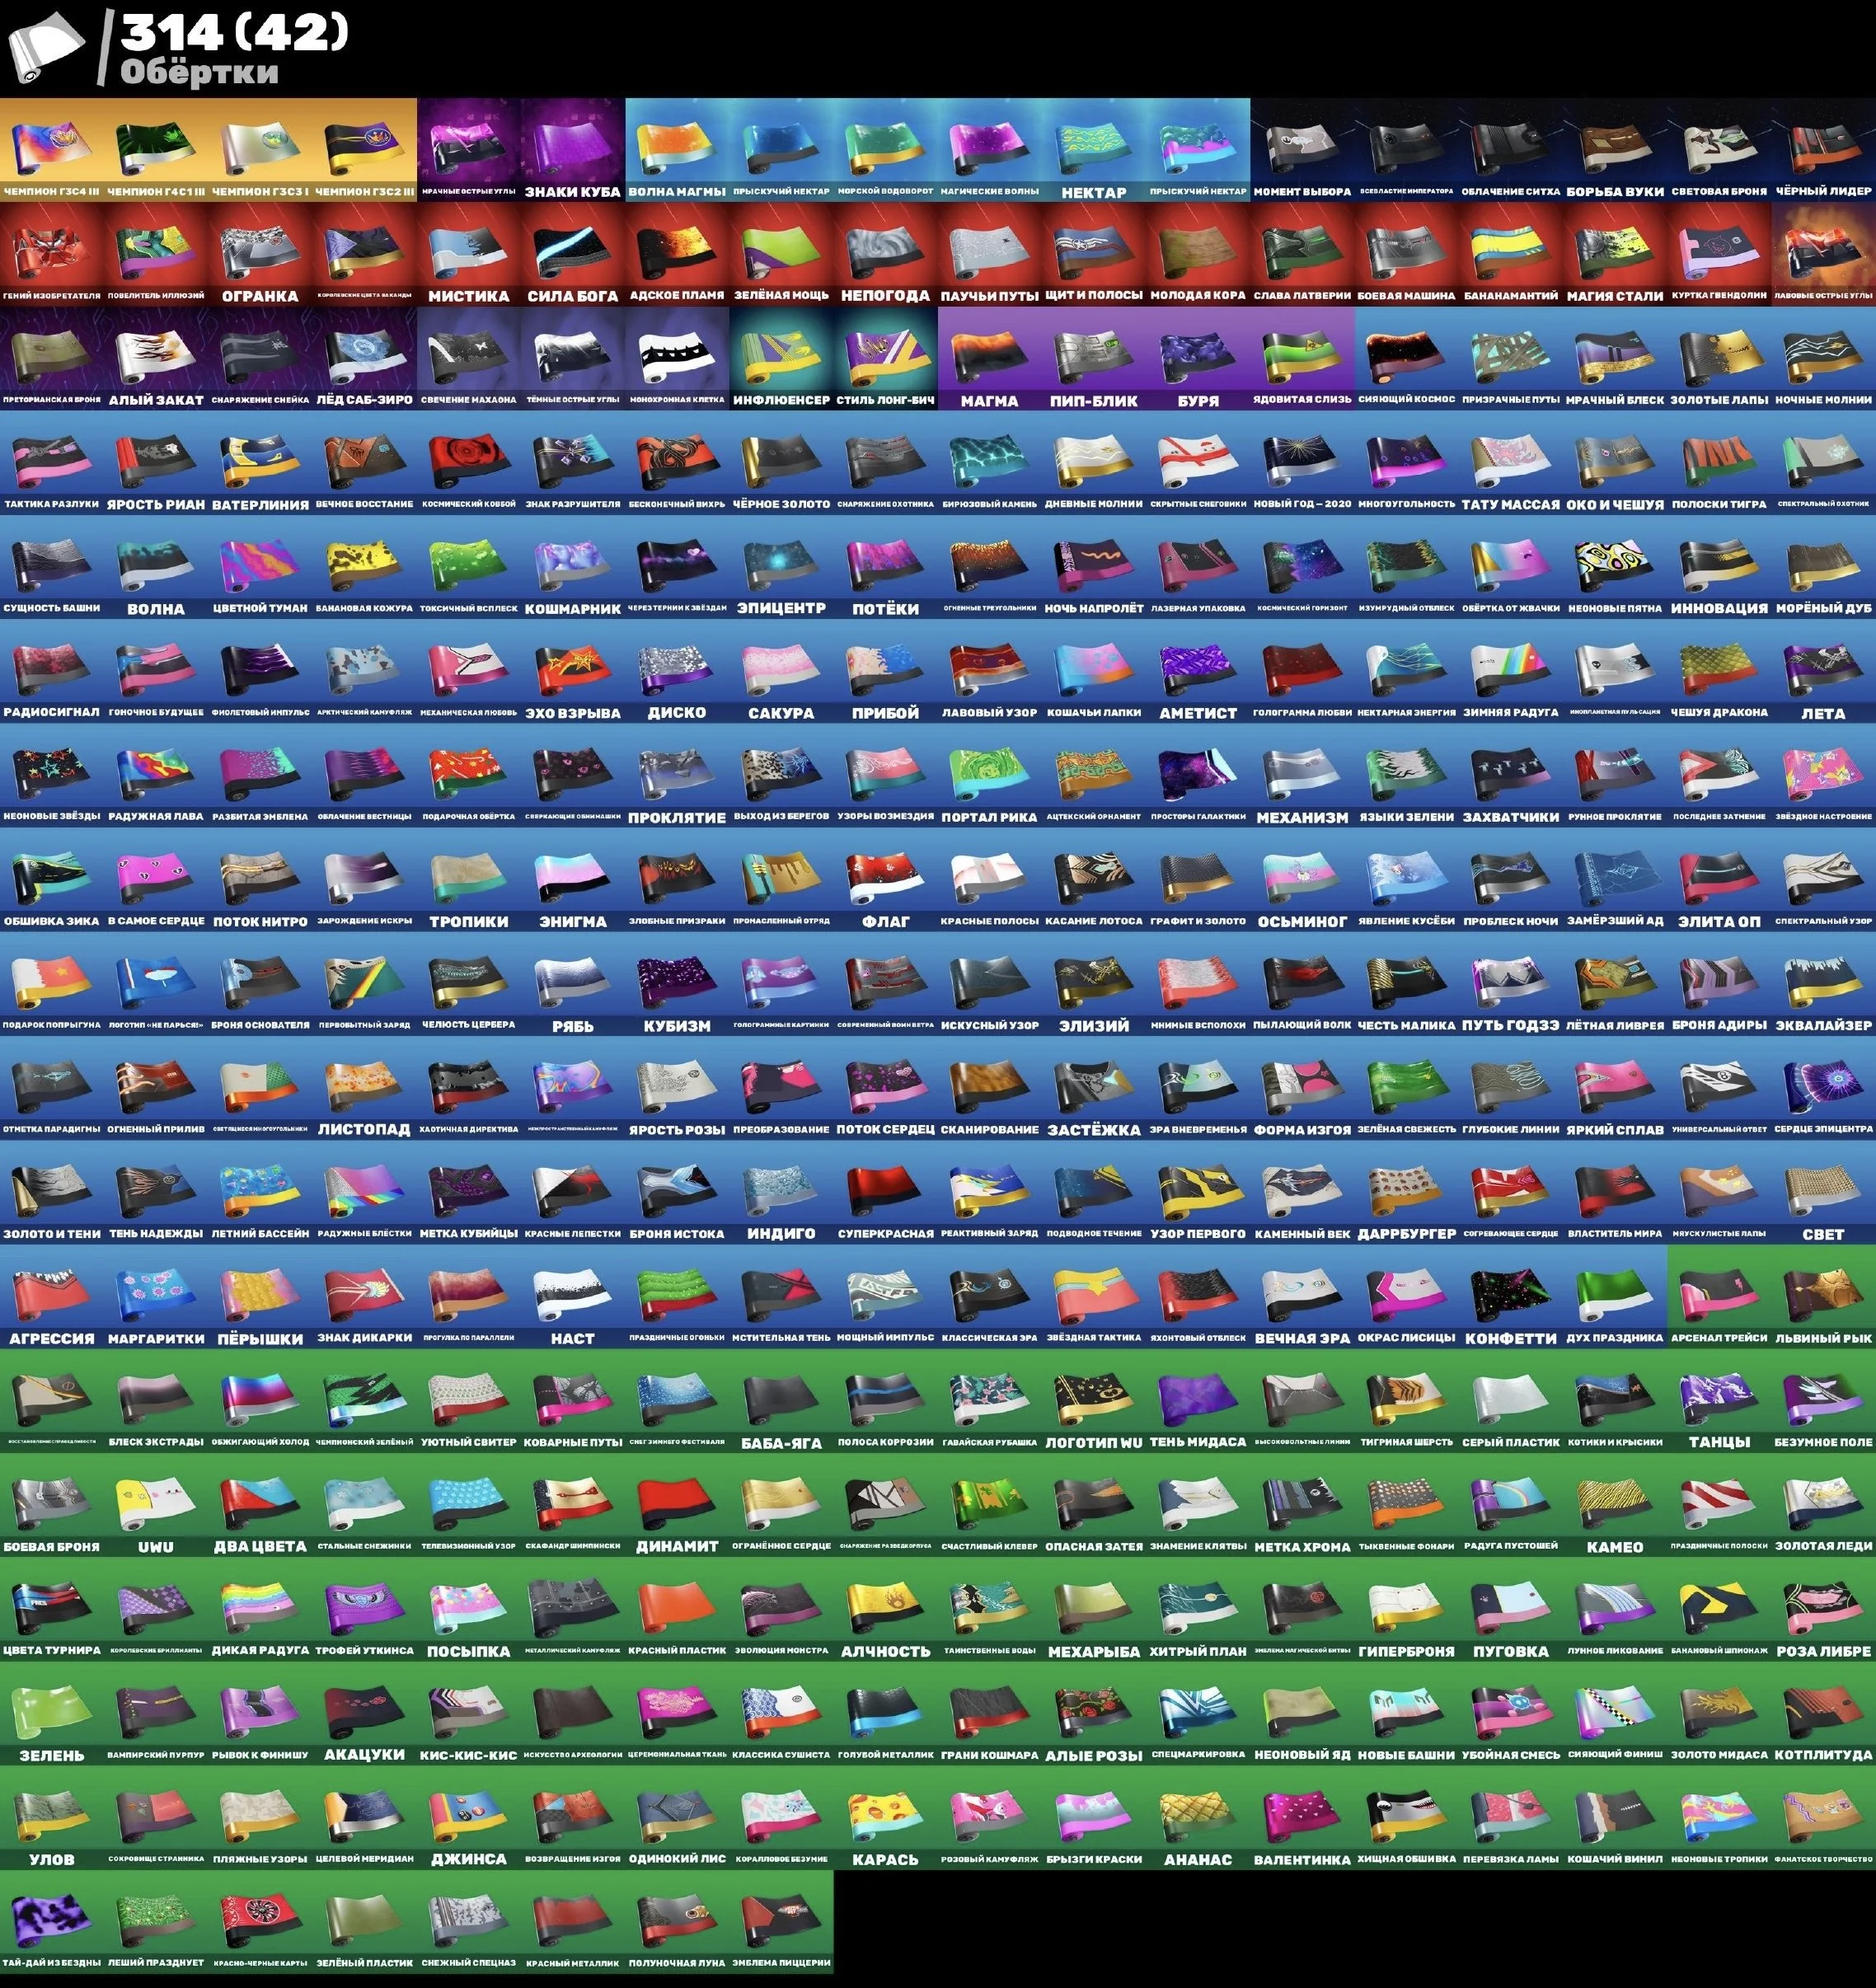1876x1988 pixels.
Task: Click the ВАЛЕНТИНКА wrap thumbnail
Action: point(1302,1815)
